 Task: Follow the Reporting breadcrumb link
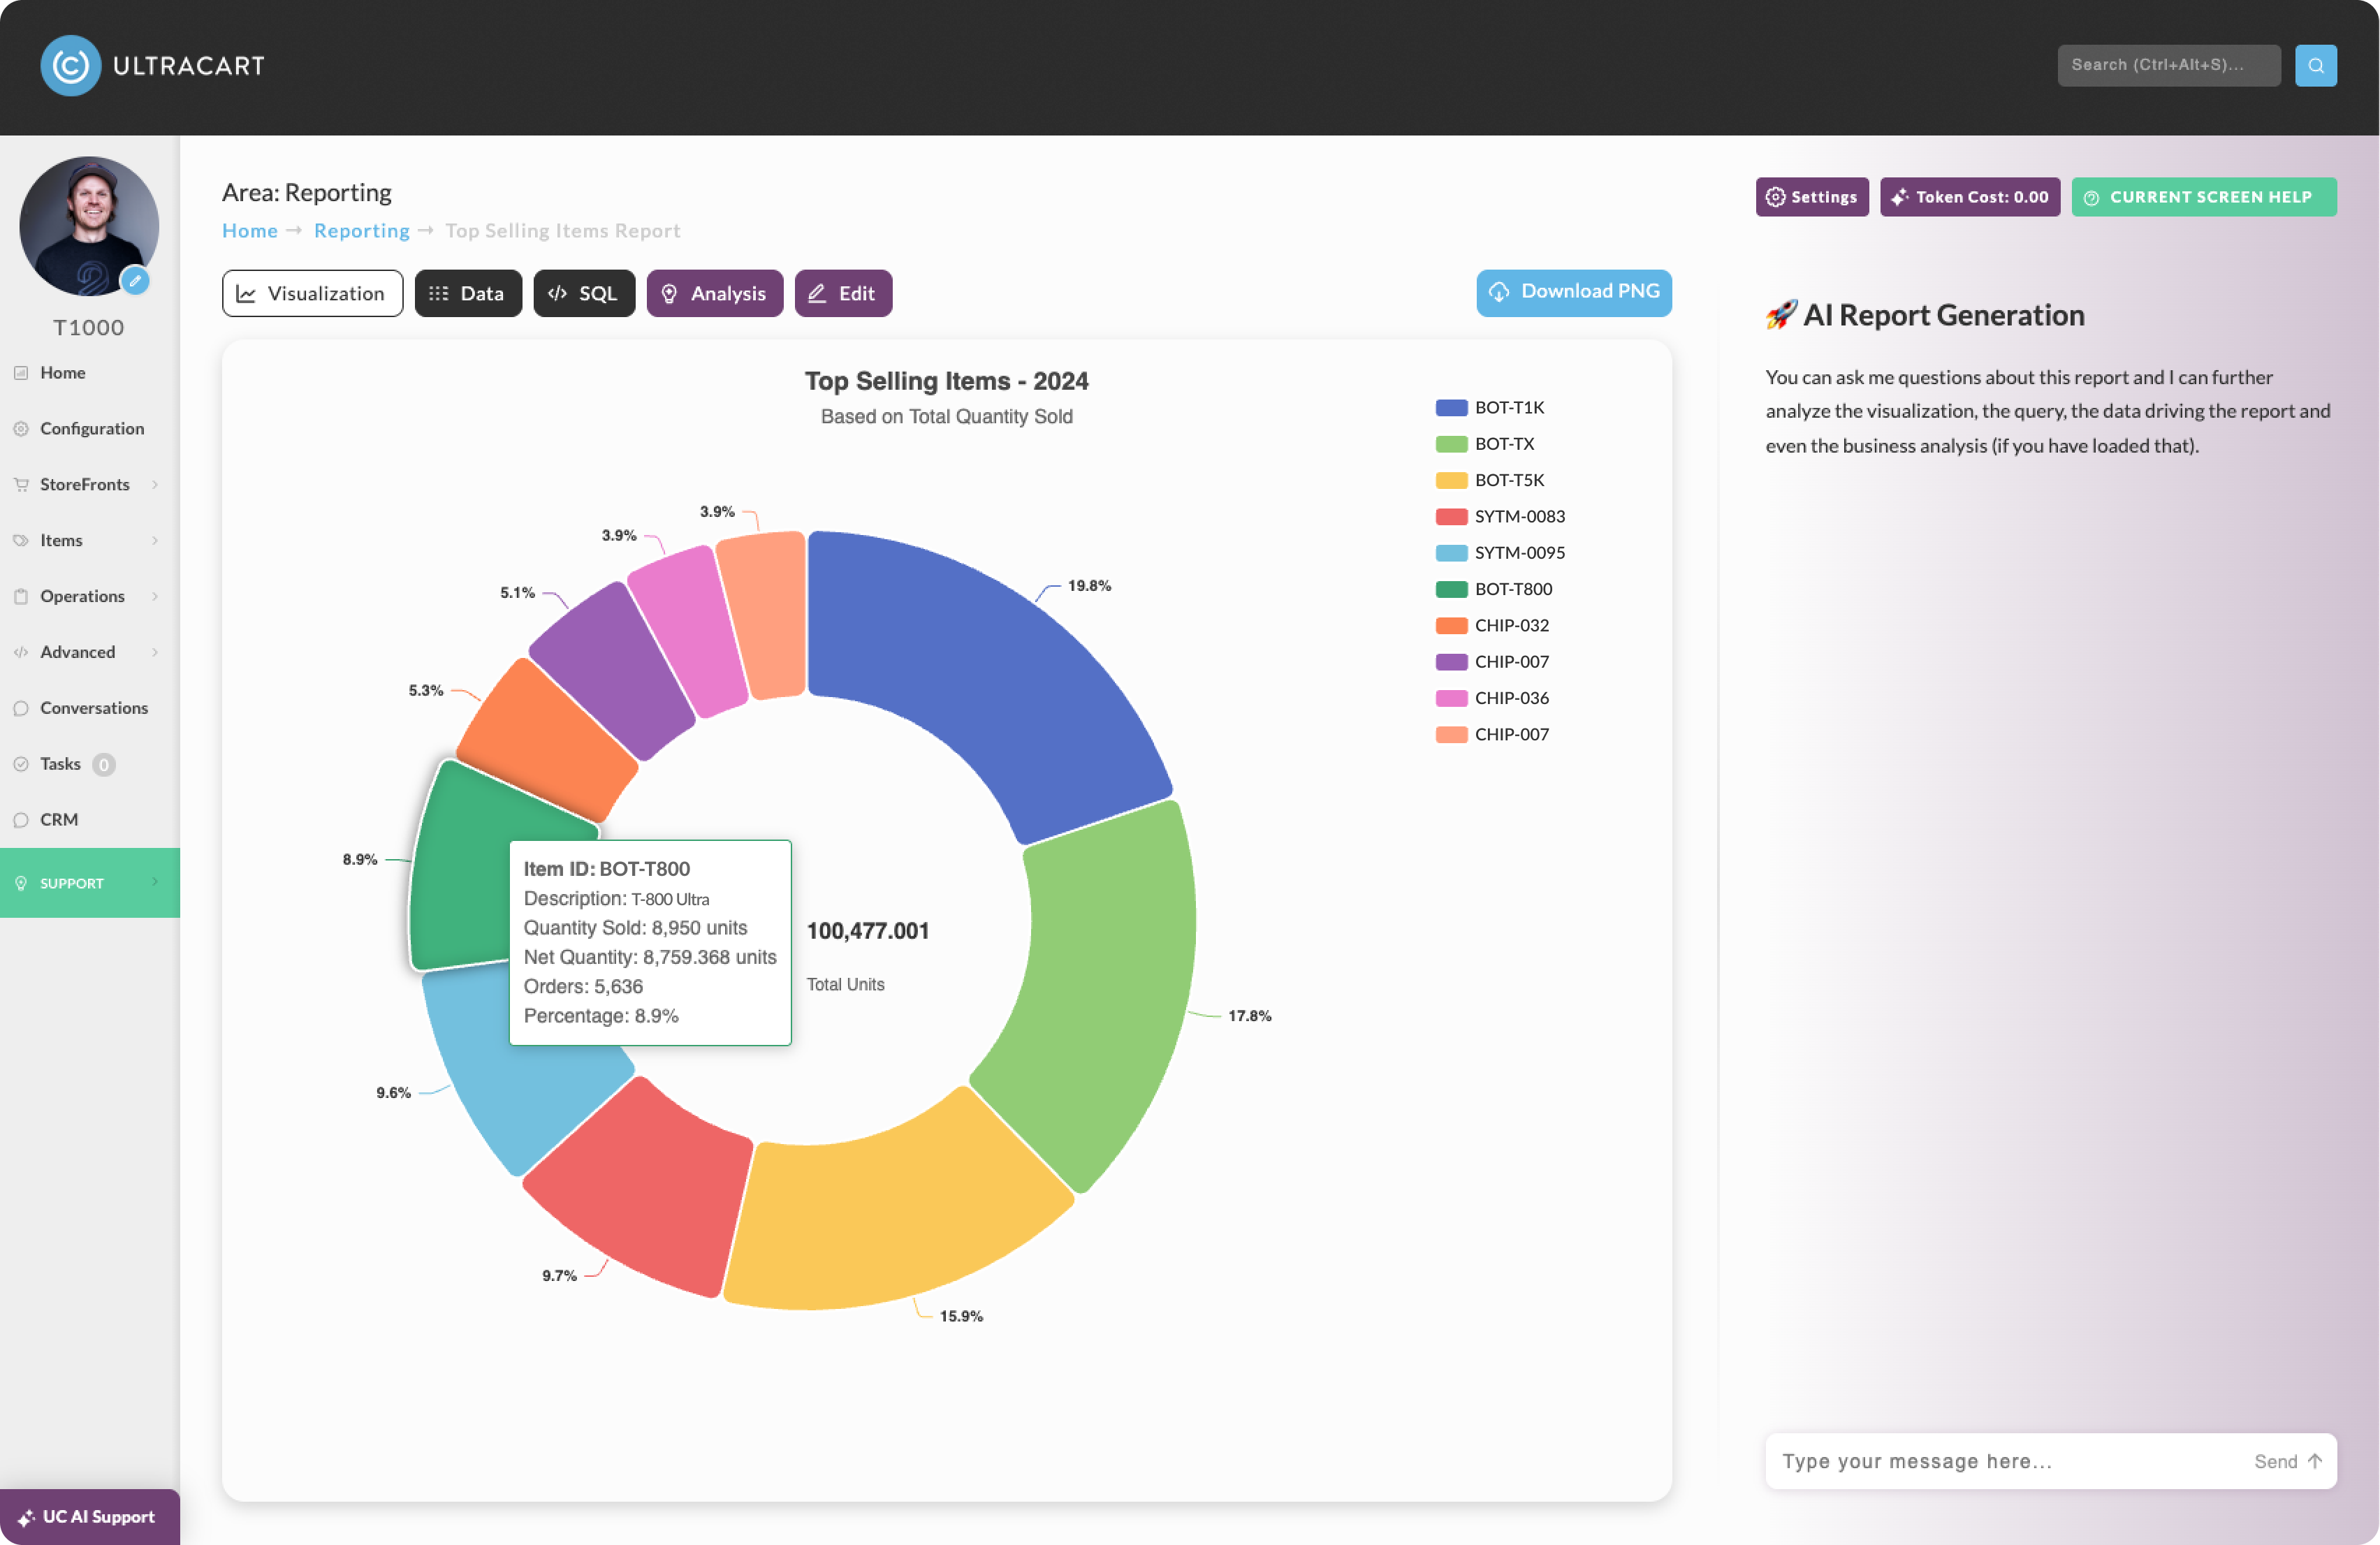point(361,230)
